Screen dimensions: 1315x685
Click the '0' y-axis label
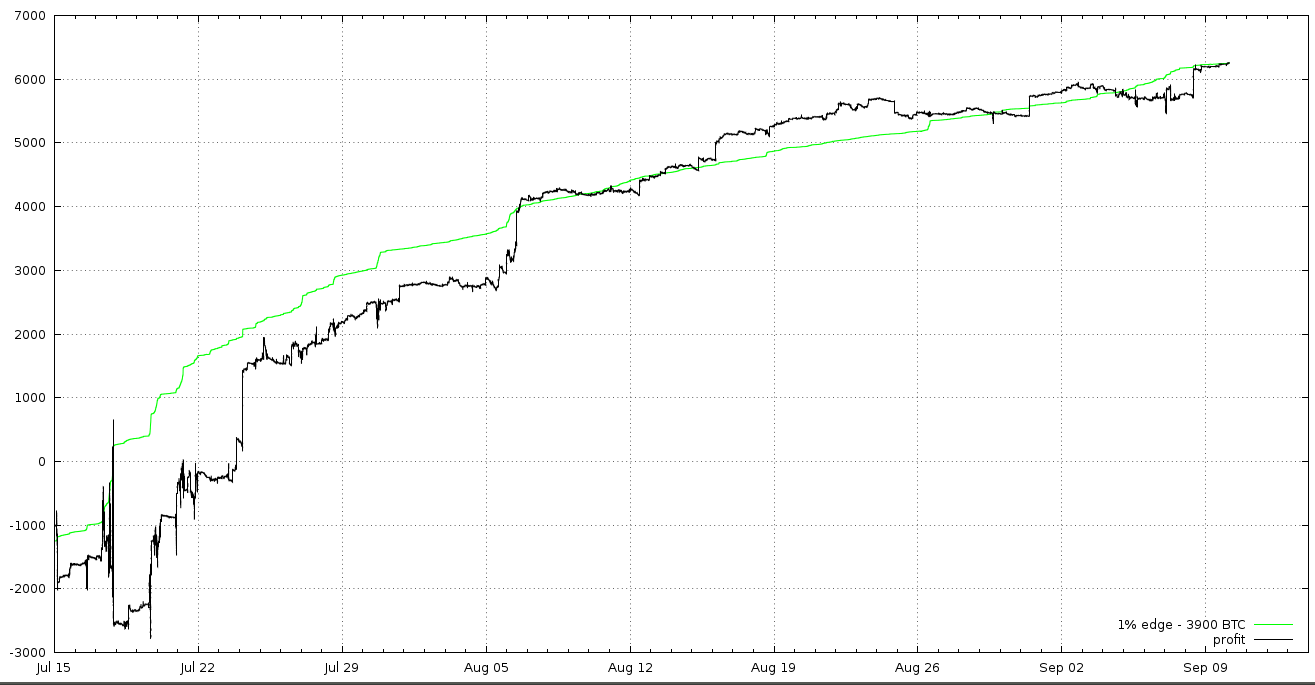(42, 462)
